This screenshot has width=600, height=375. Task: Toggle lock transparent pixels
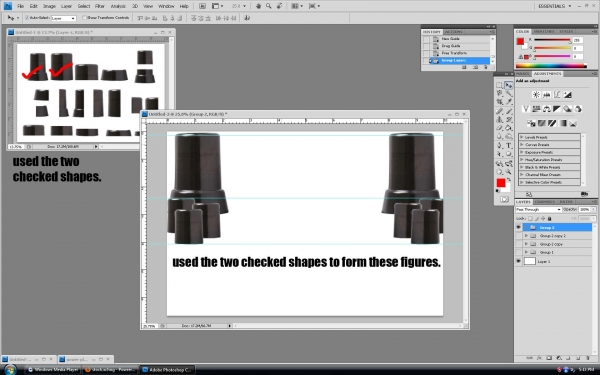530,218
